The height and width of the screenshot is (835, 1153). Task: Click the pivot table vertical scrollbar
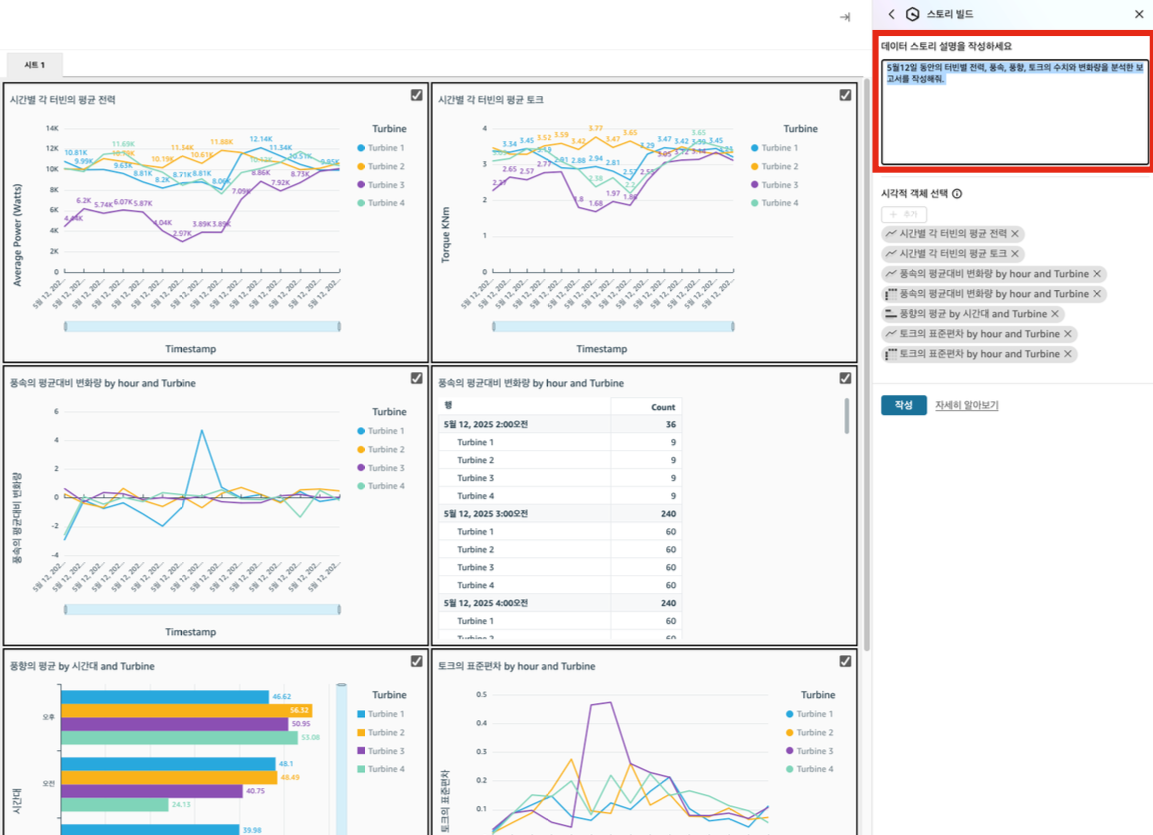(846, 416)
